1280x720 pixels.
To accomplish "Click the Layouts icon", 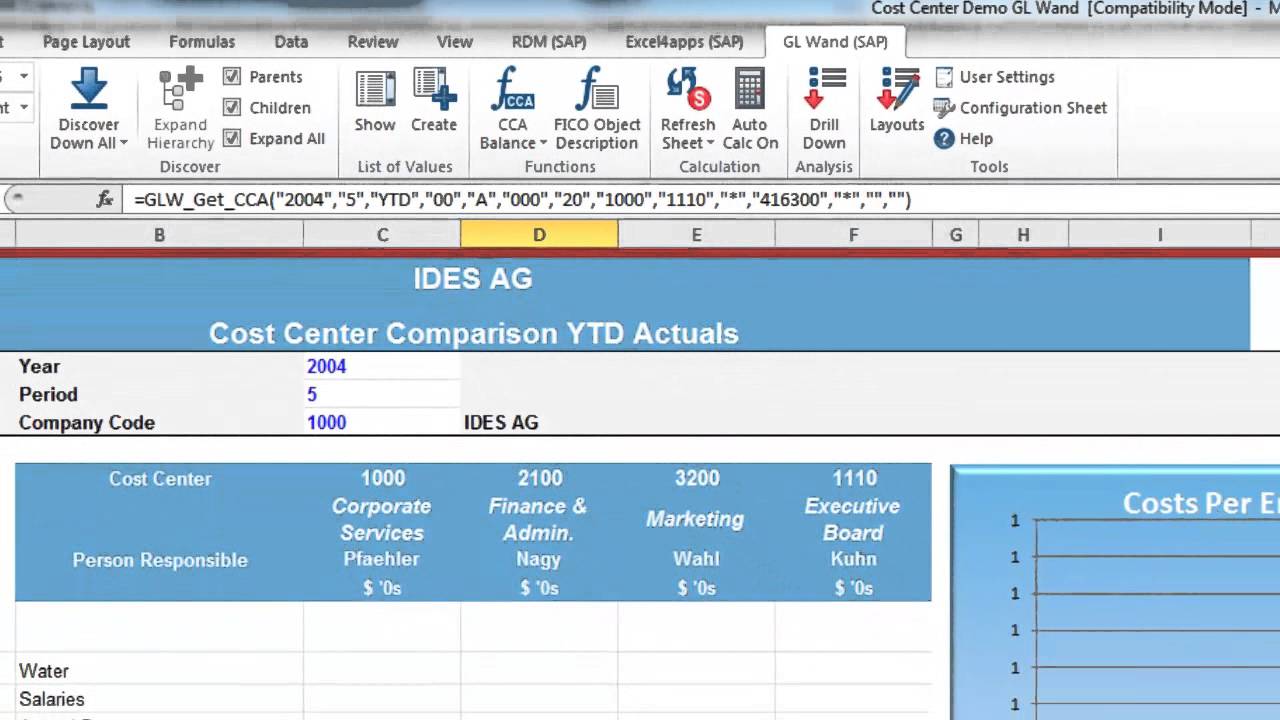I will click(897, 88).
